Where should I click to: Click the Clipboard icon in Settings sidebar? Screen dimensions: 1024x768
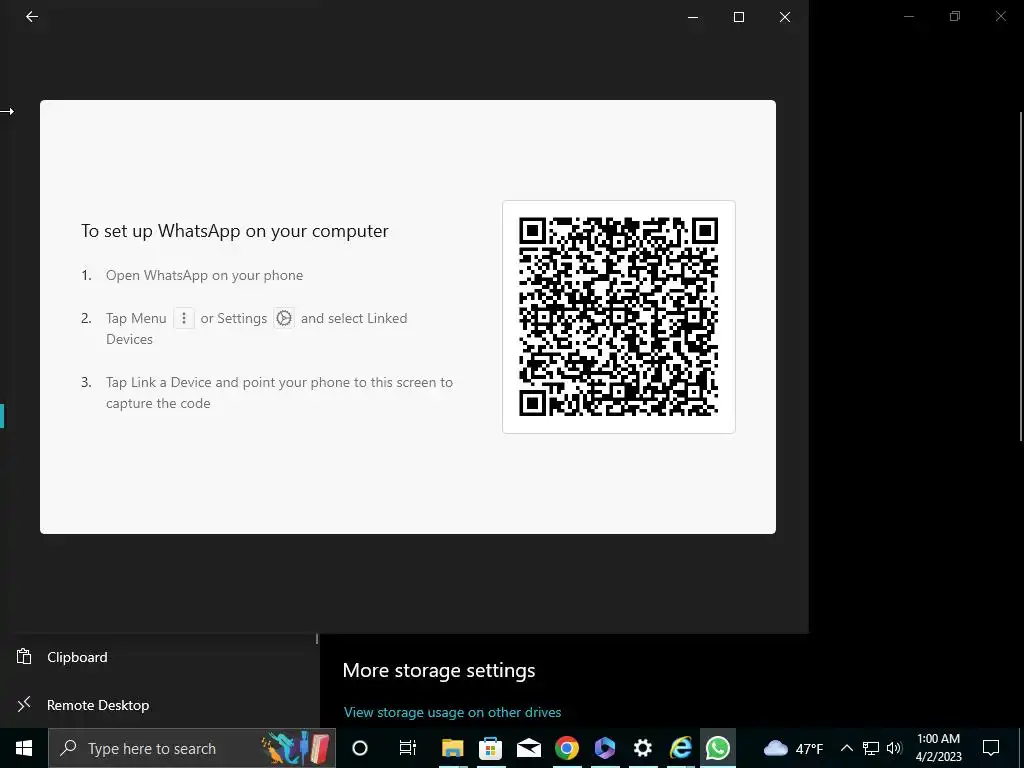pos(24,656)
